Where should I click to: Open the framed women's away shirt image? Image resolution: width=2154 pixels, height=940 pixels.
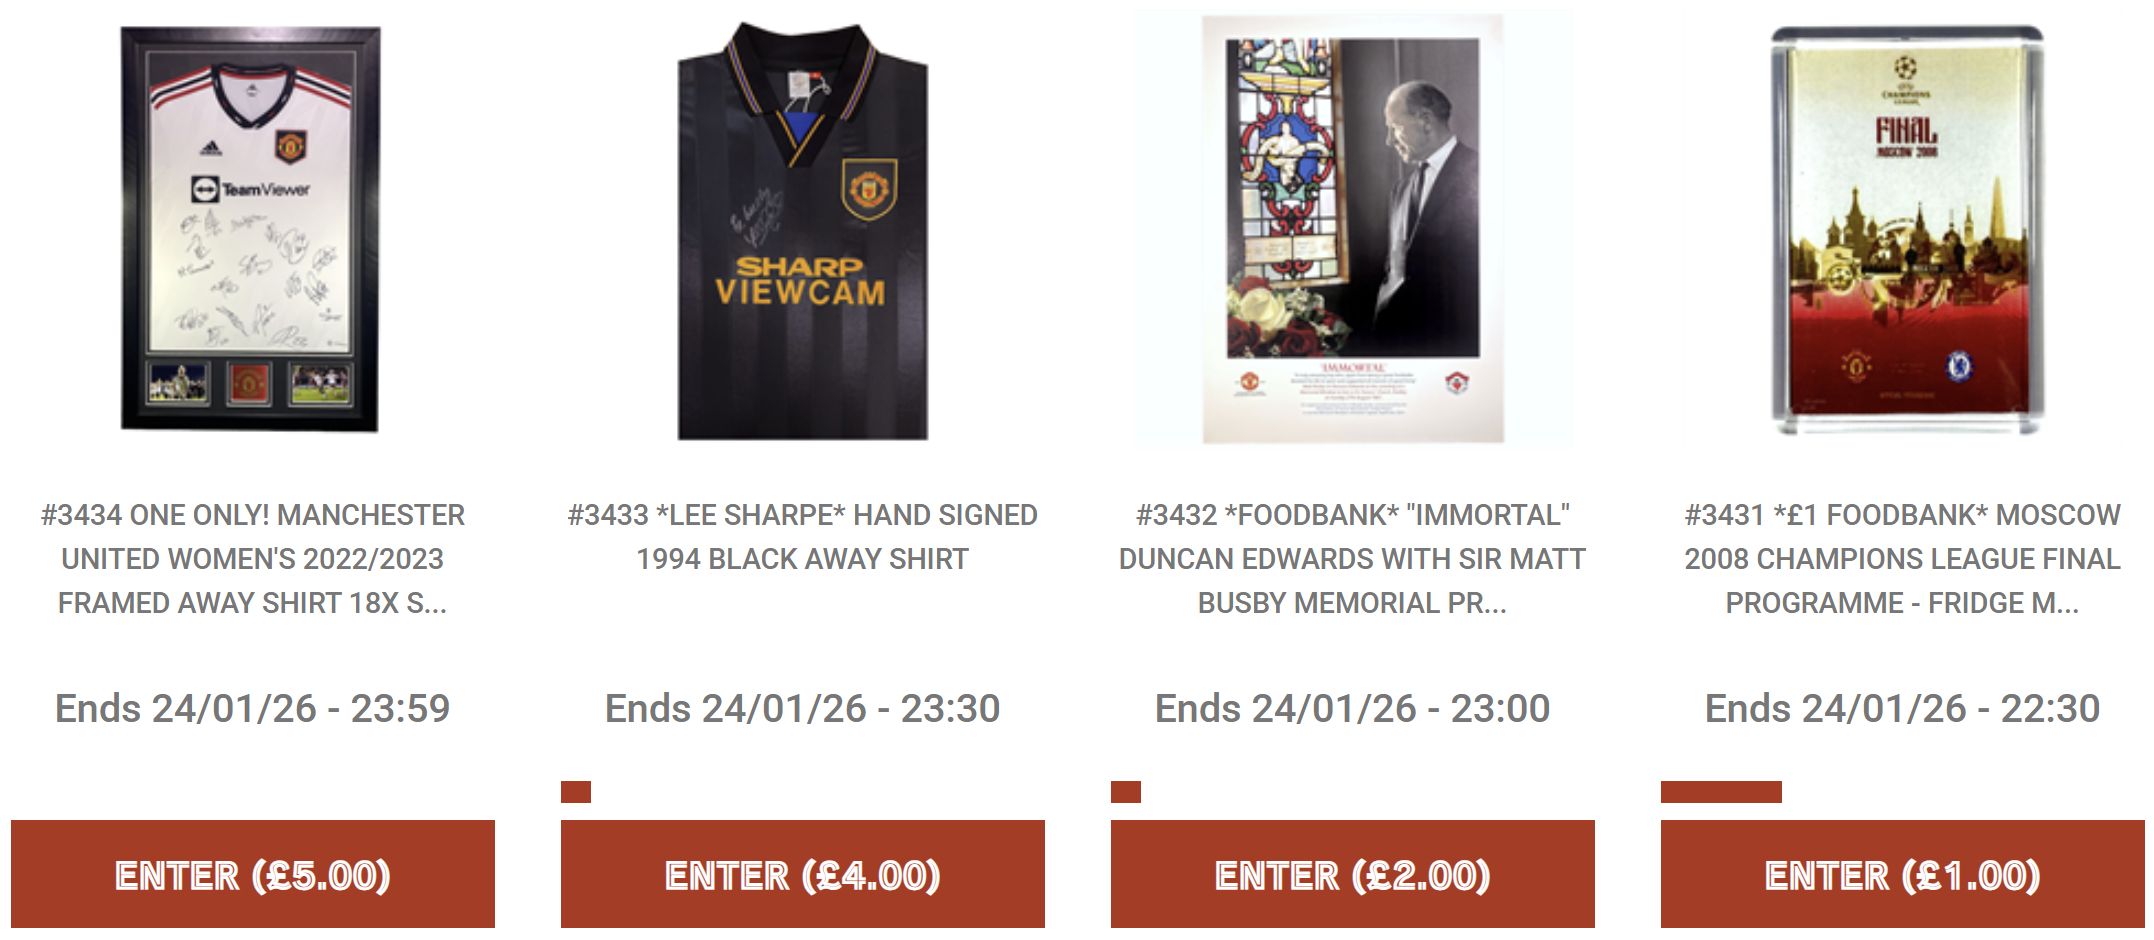251,229
